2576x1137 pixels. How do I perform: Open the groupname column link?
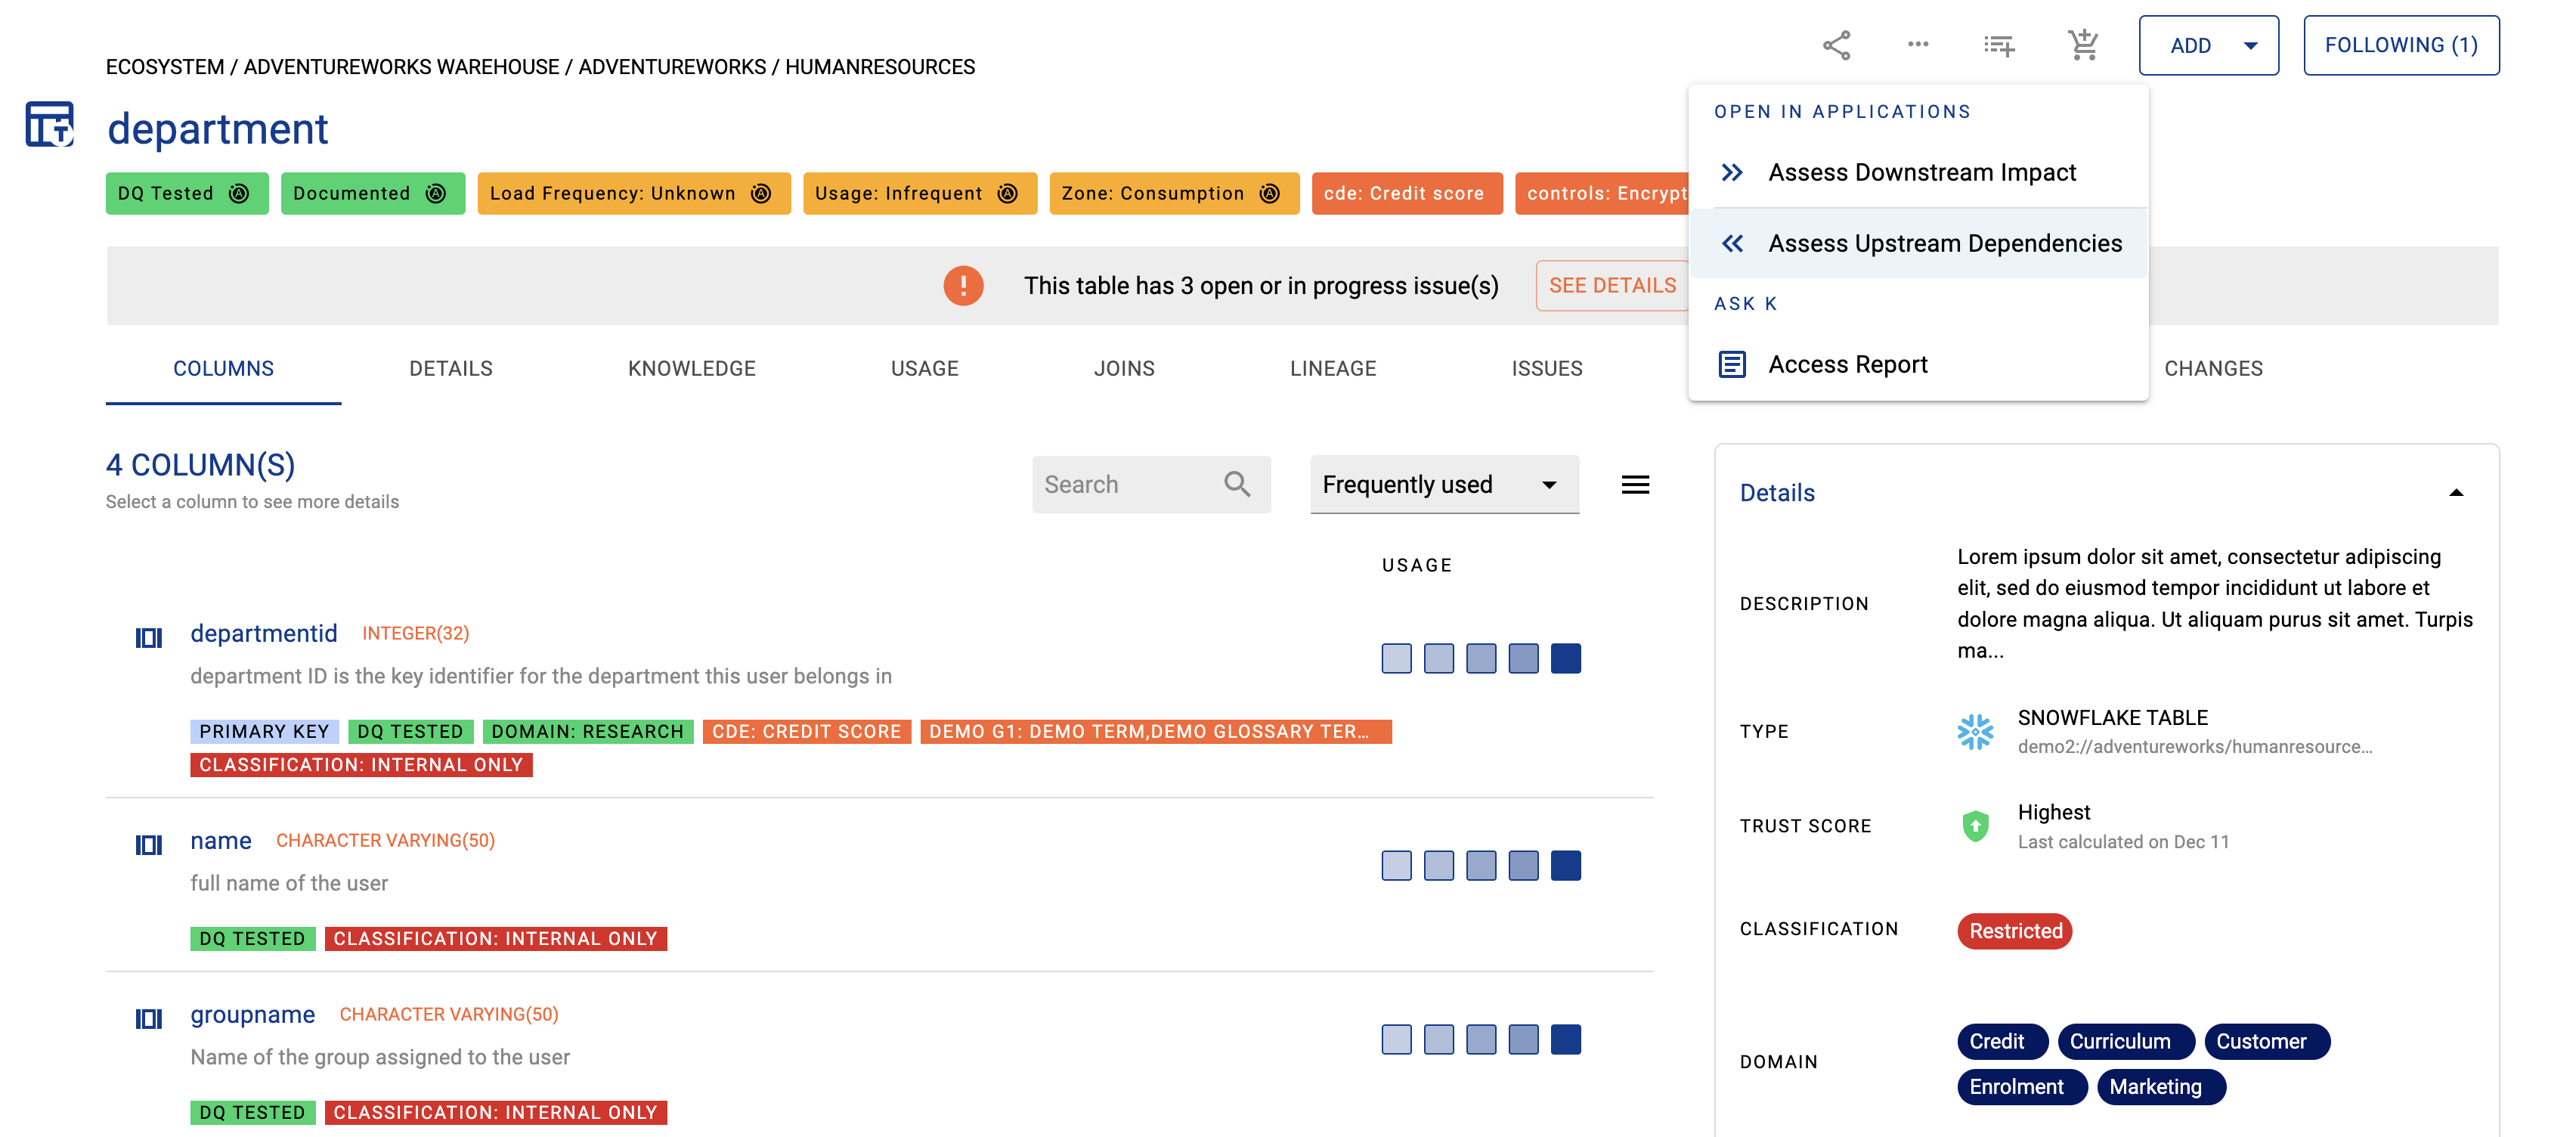click(x=252, y=1015)
